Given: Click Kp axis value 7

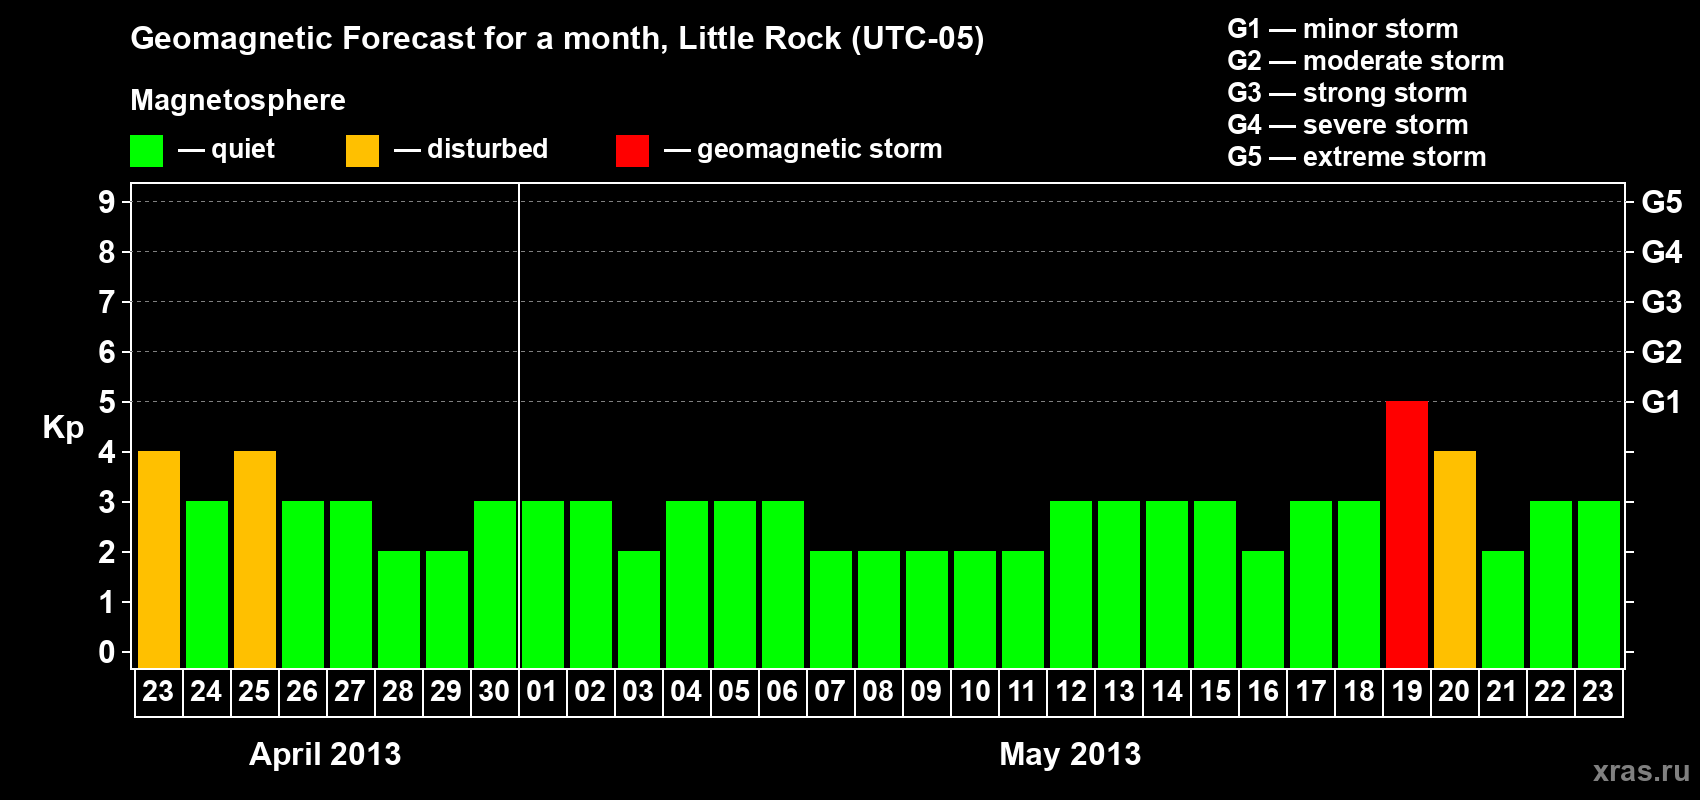Looking at the screenshot, I should click(x=107, y=302).
